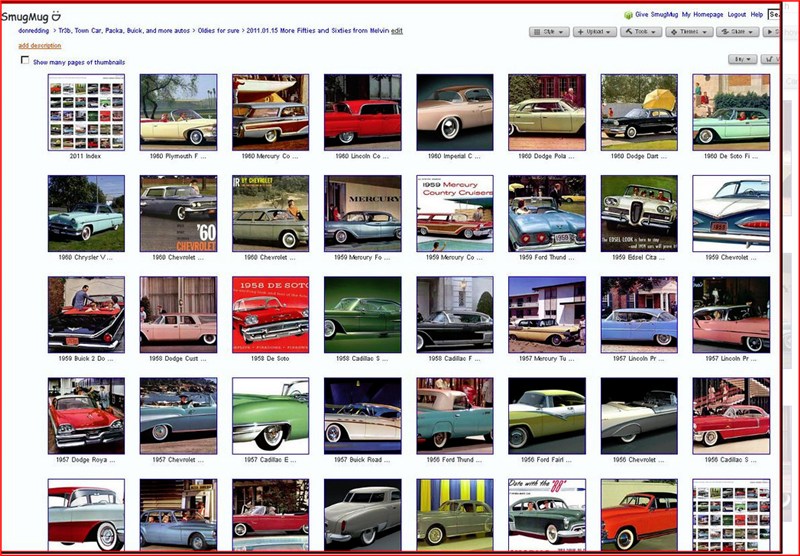Open the '60 Chevrolet ad cover thumbnail
The height and width of the screenshot is (556, 800).
[x=179, y=213]
